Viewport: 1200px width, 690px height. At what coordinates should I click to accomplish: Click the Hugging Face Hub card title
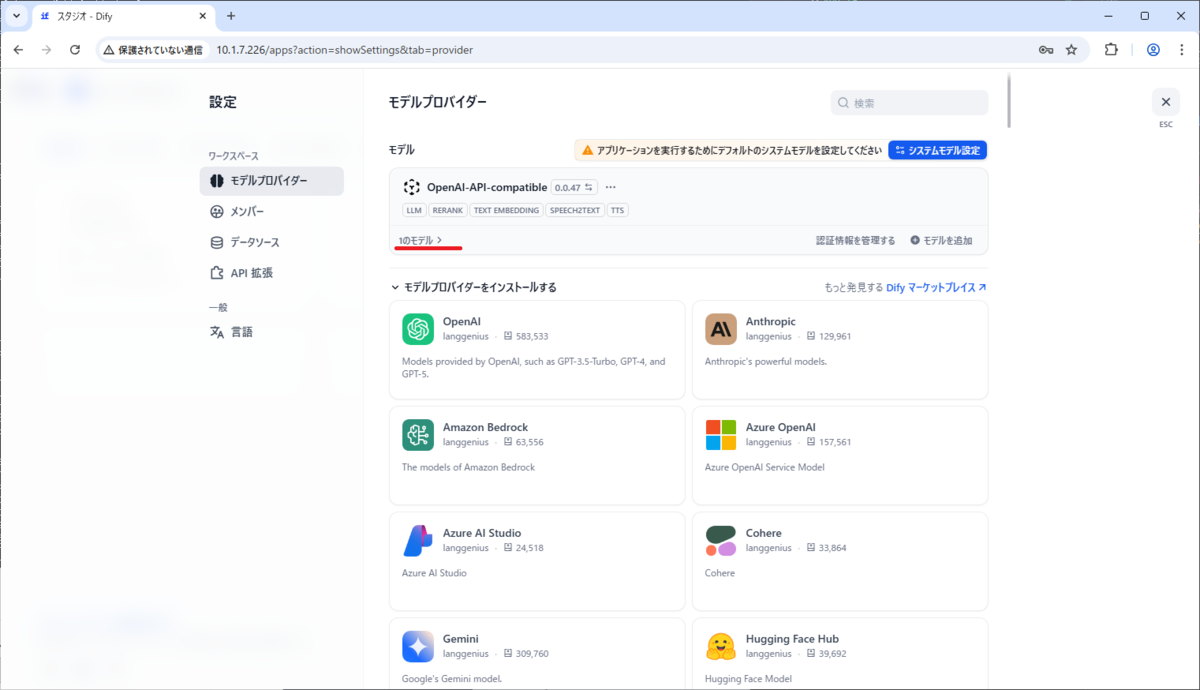[792, 639]
